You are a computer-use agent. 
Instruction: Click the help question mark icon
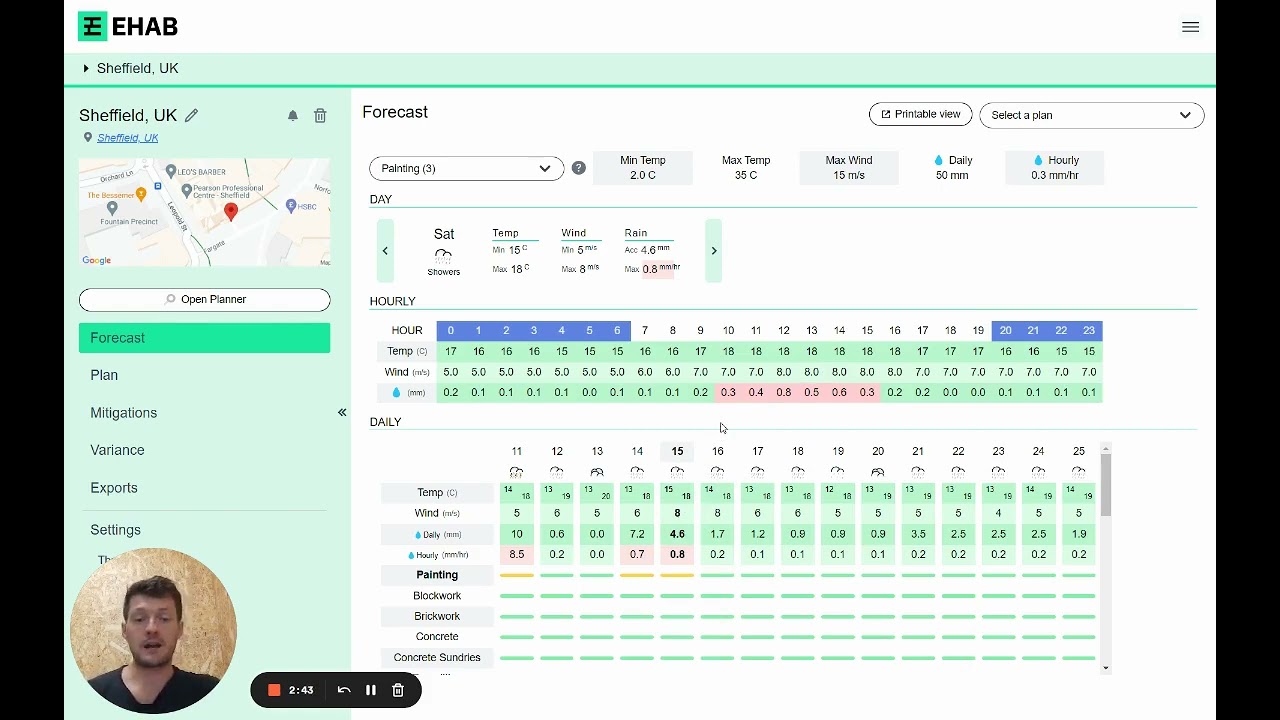pyautogui.click(x=579, y=168)
